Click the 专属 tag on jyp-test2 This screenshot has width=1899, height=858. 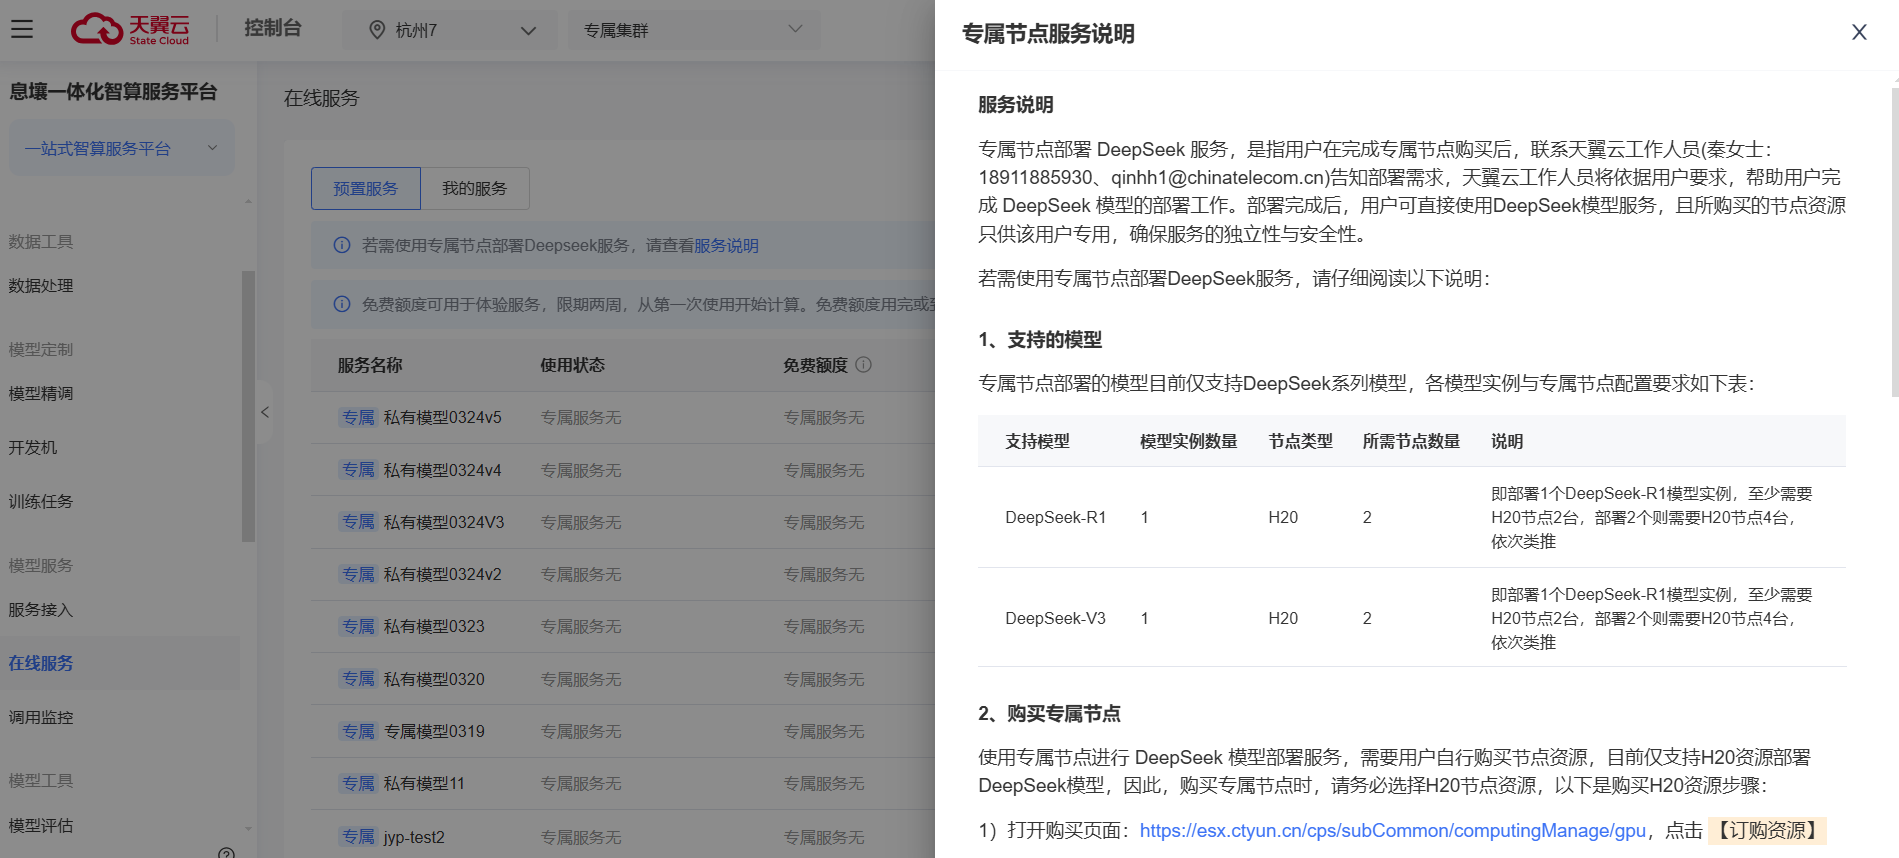(x=358, y=837)
